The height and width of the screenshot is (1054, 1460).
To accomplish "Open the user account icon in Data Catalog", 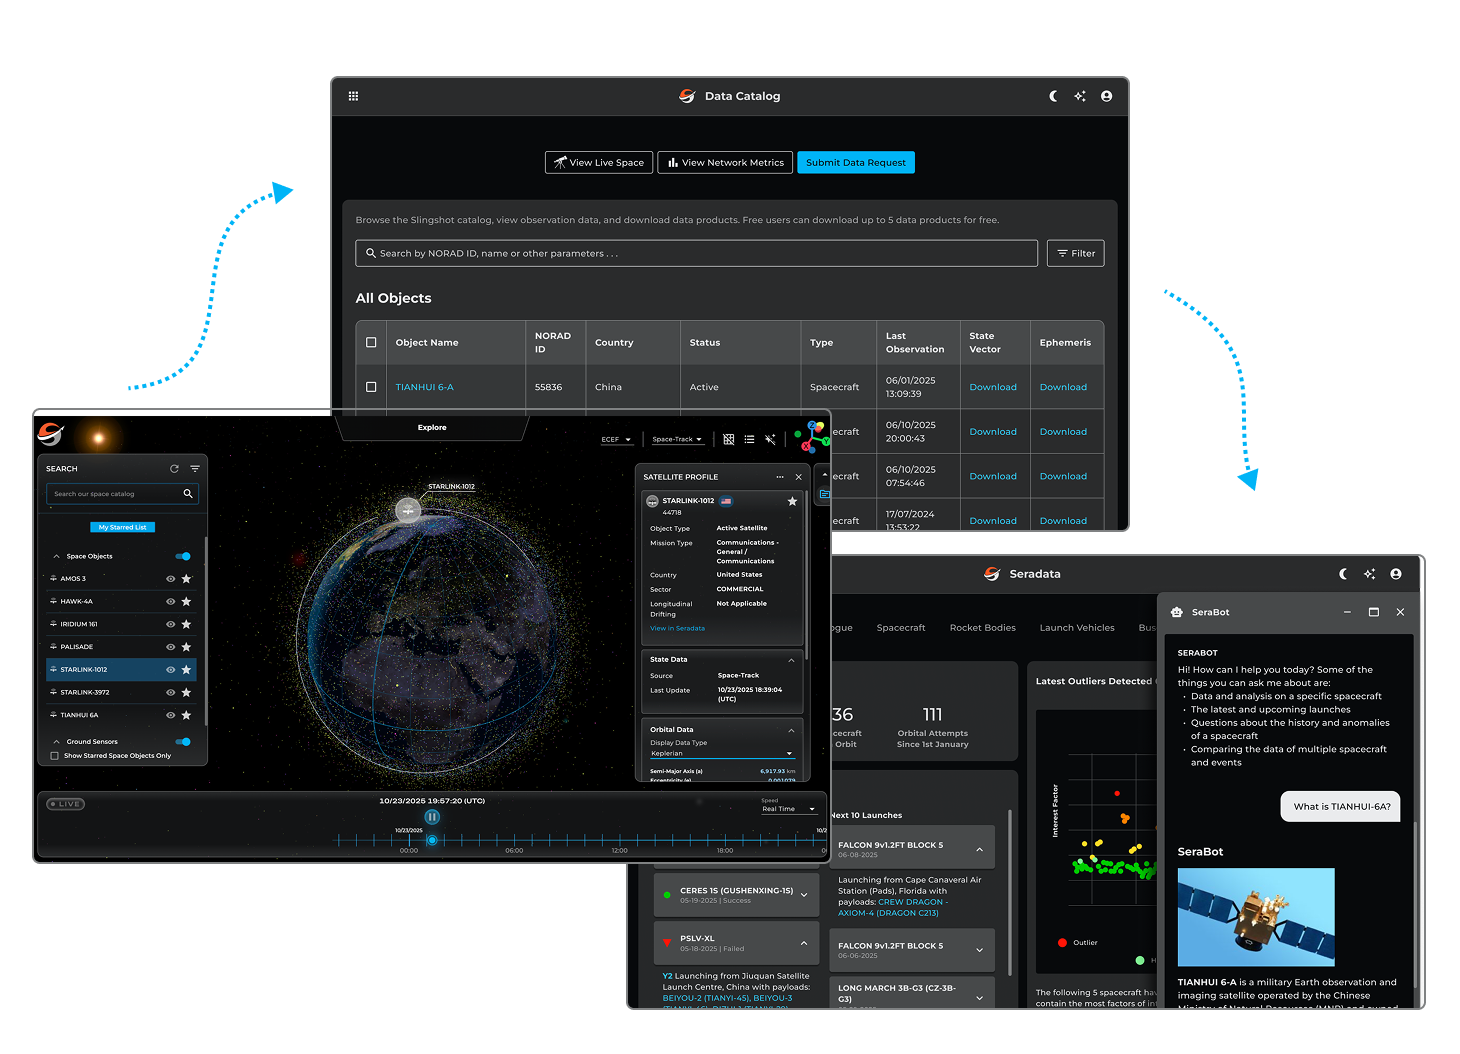I will pos(1106,96).
